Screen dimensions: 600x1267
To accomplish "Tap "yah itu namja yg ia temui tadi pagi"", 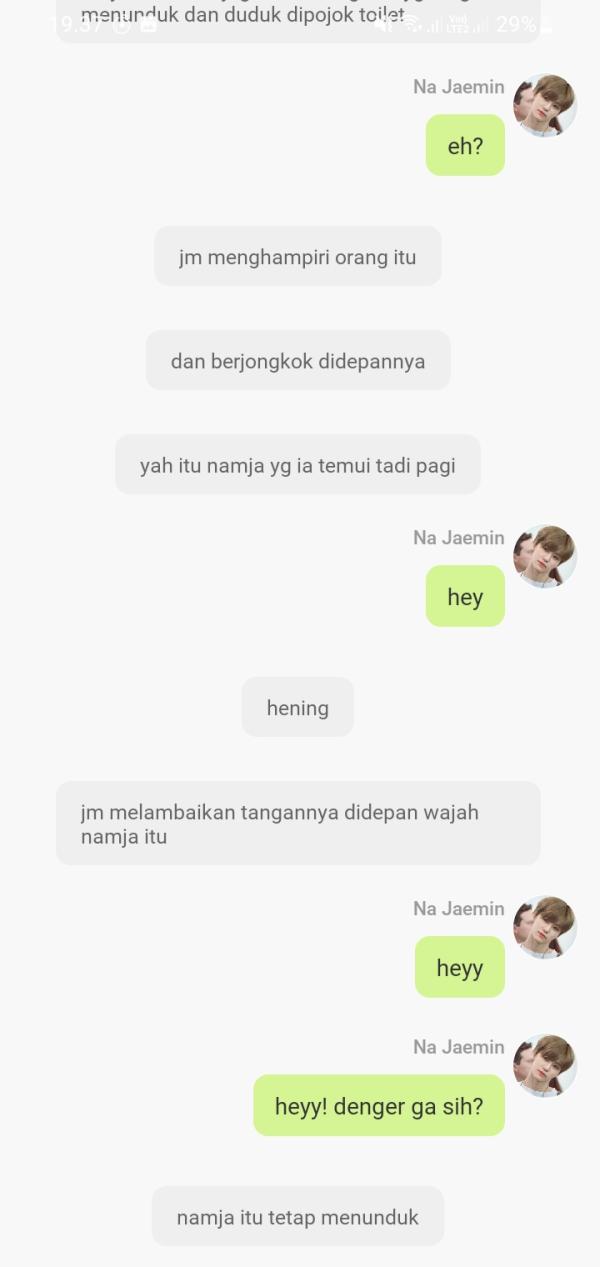I will [x=298, y=465].
